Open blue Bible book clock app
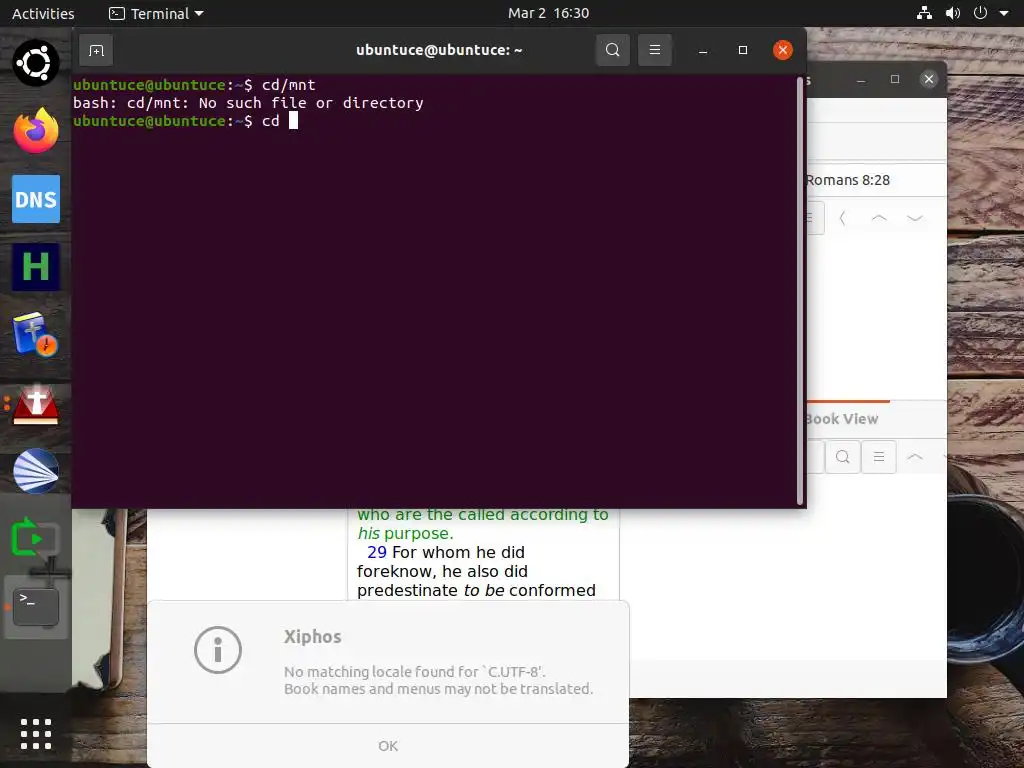The height and width of the screenshot is (768, 1024). click(36, 334)
